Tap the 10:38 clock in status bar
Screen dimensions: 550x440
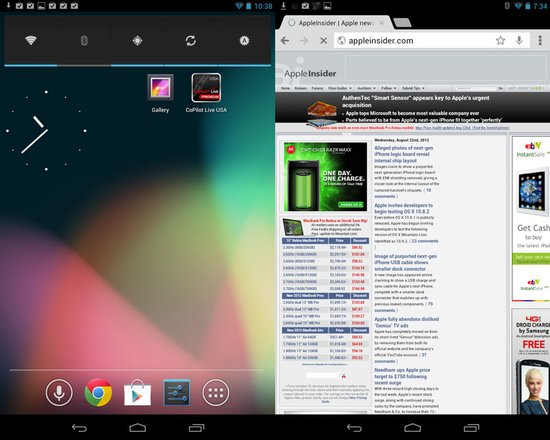pyautogui.click(x=263, y=6)
